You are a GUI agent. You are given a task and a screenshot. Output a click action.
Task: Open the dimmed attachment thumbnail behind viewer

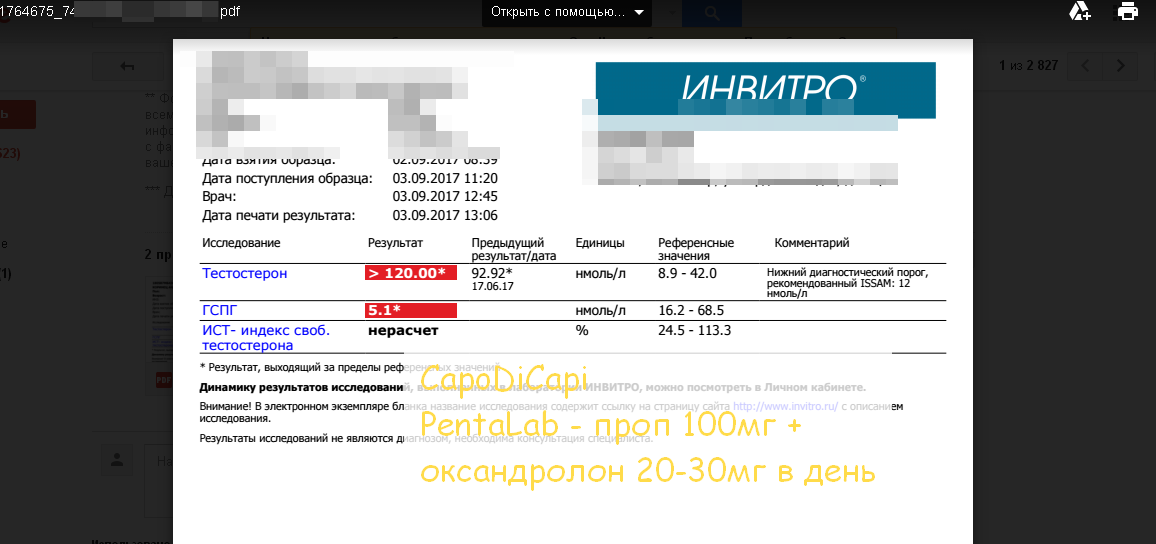pos(159,337)
